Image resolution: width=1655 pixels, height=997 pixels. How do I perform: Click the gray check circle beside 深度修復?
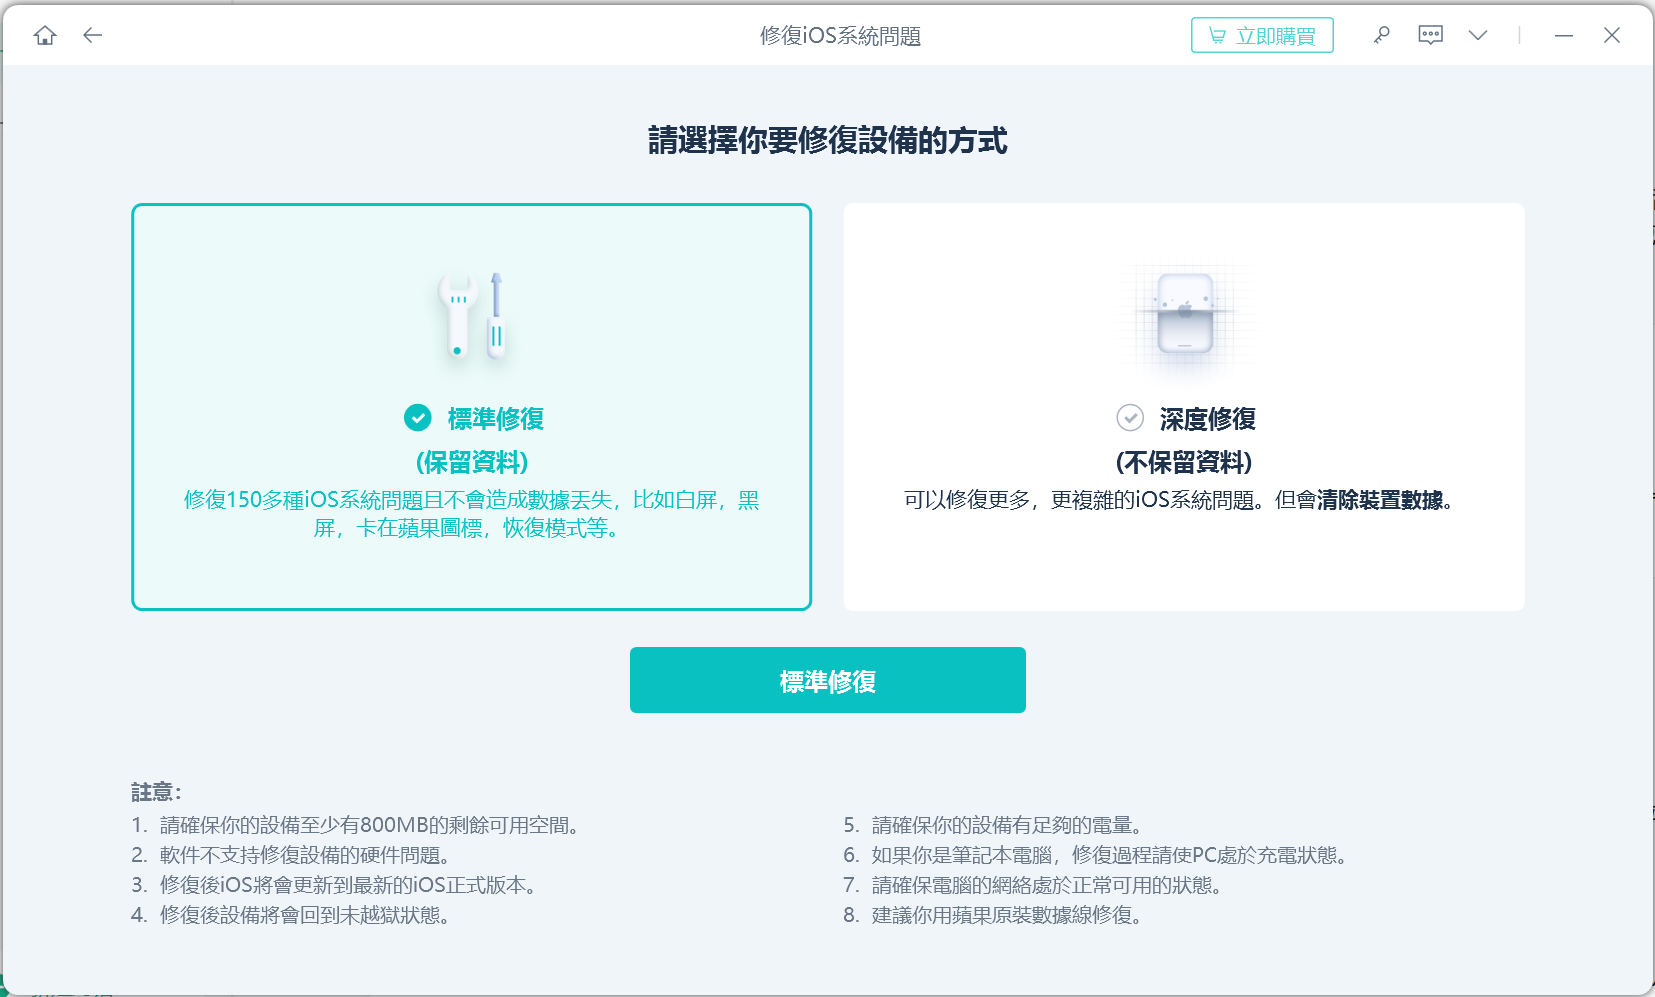point(1130,418)
